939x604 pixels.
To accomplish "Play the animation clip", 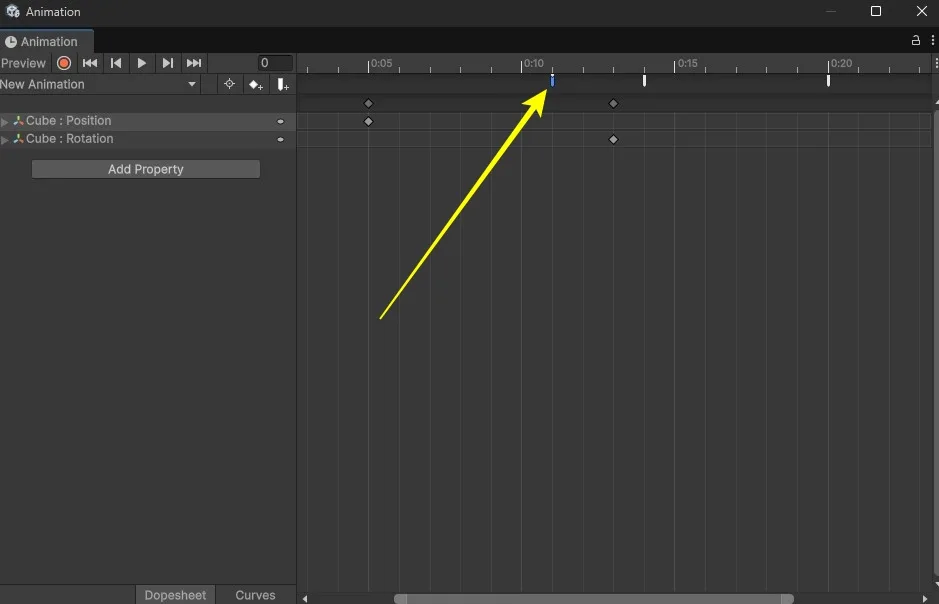I will 142,63.
